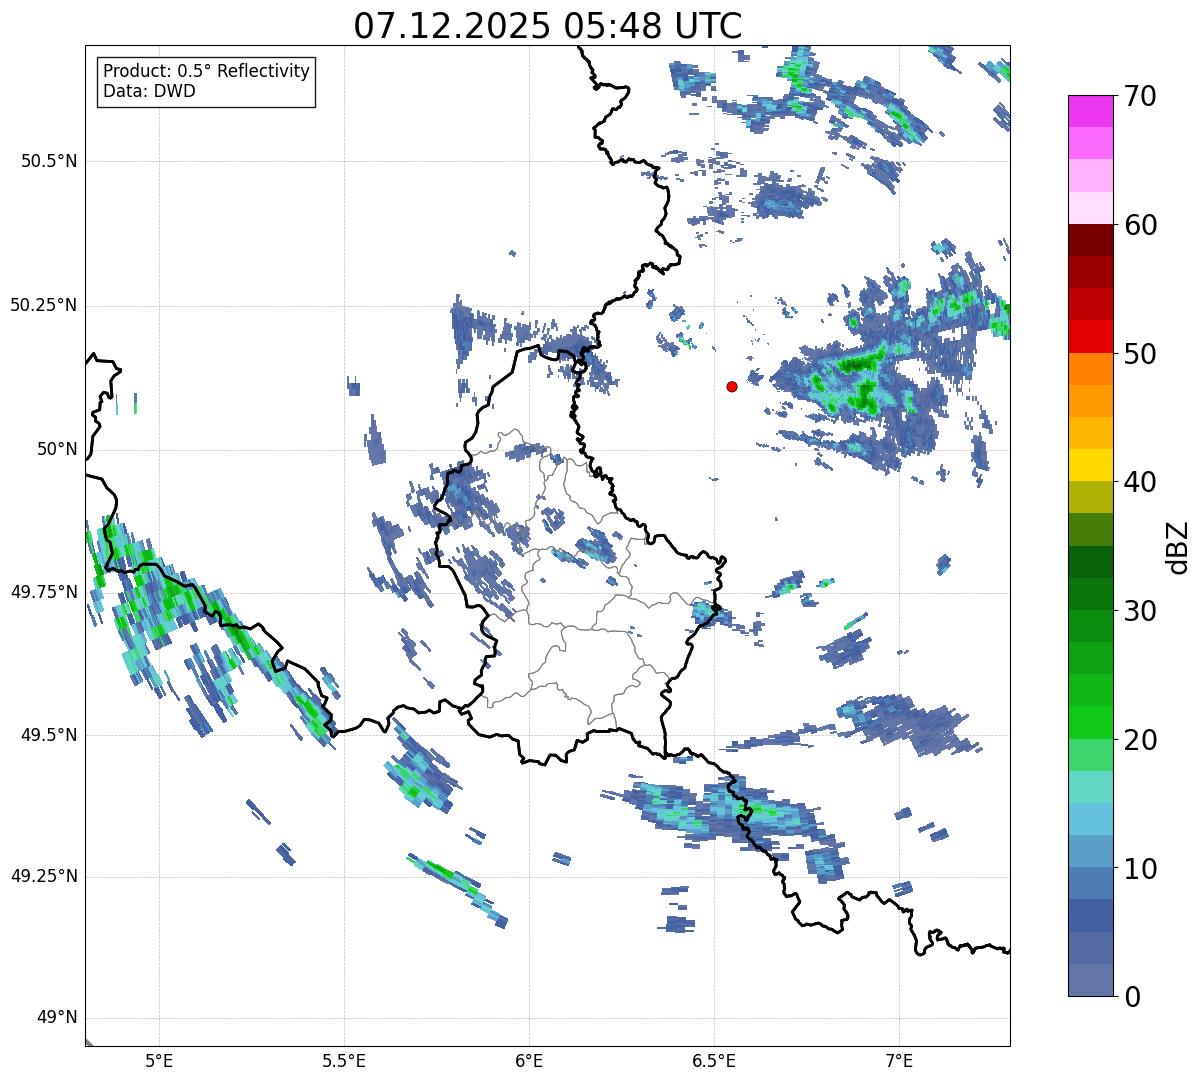This screenshot has height=1081, width=1202.
Task: Click the colorbar tick label '20'
Action: click(x=1140, y=740)
